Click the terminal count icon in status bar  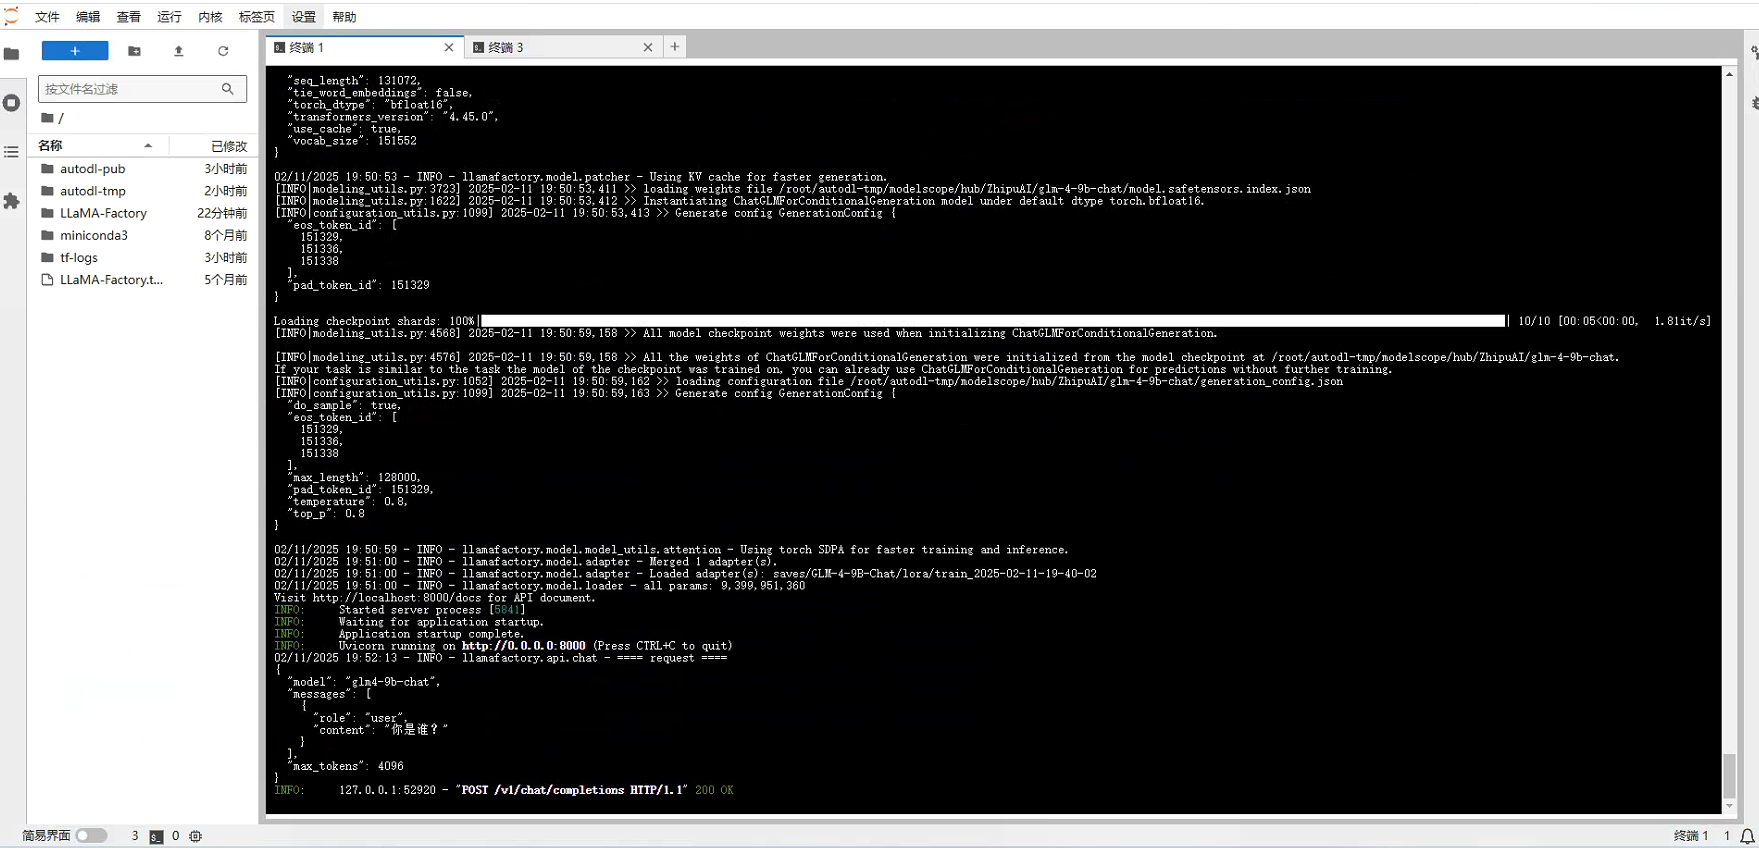pos(156,836)
